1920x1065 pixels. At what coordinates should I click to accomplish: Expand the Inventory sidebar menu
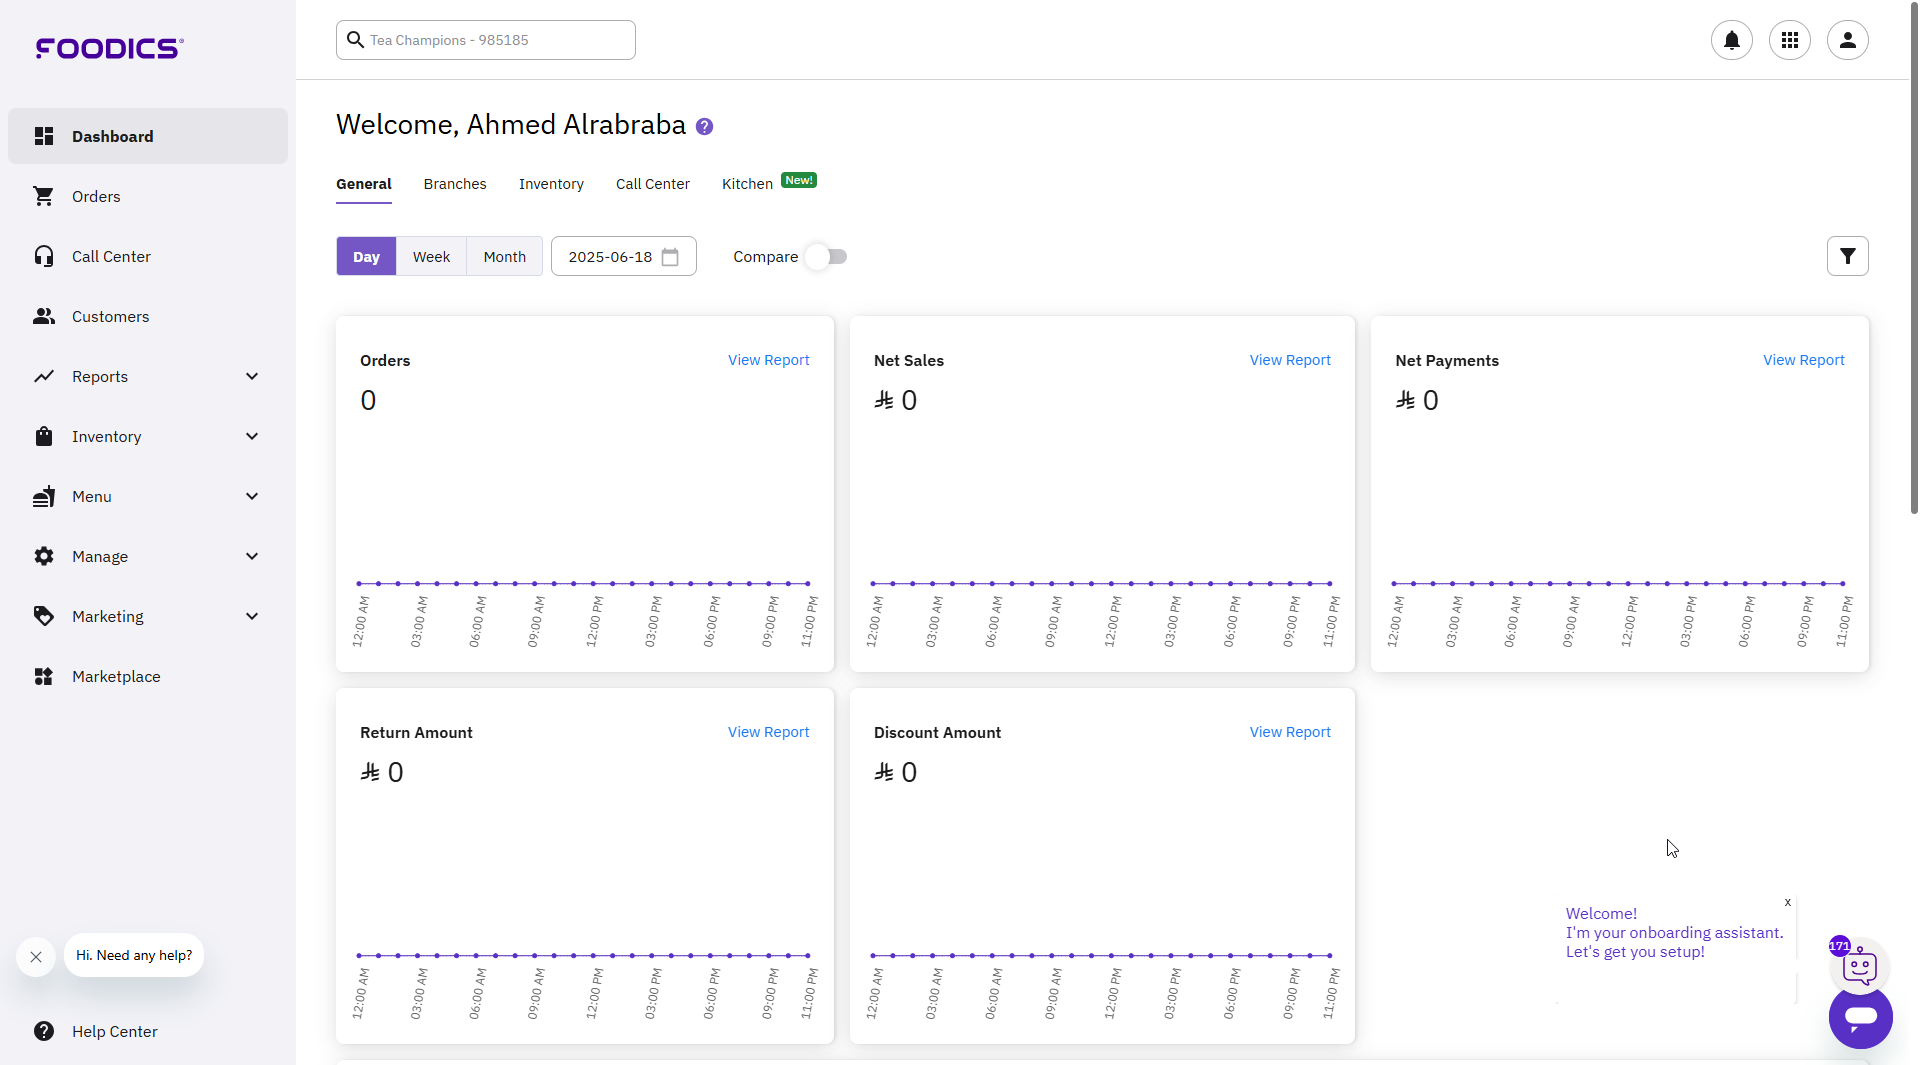(148, 437)
